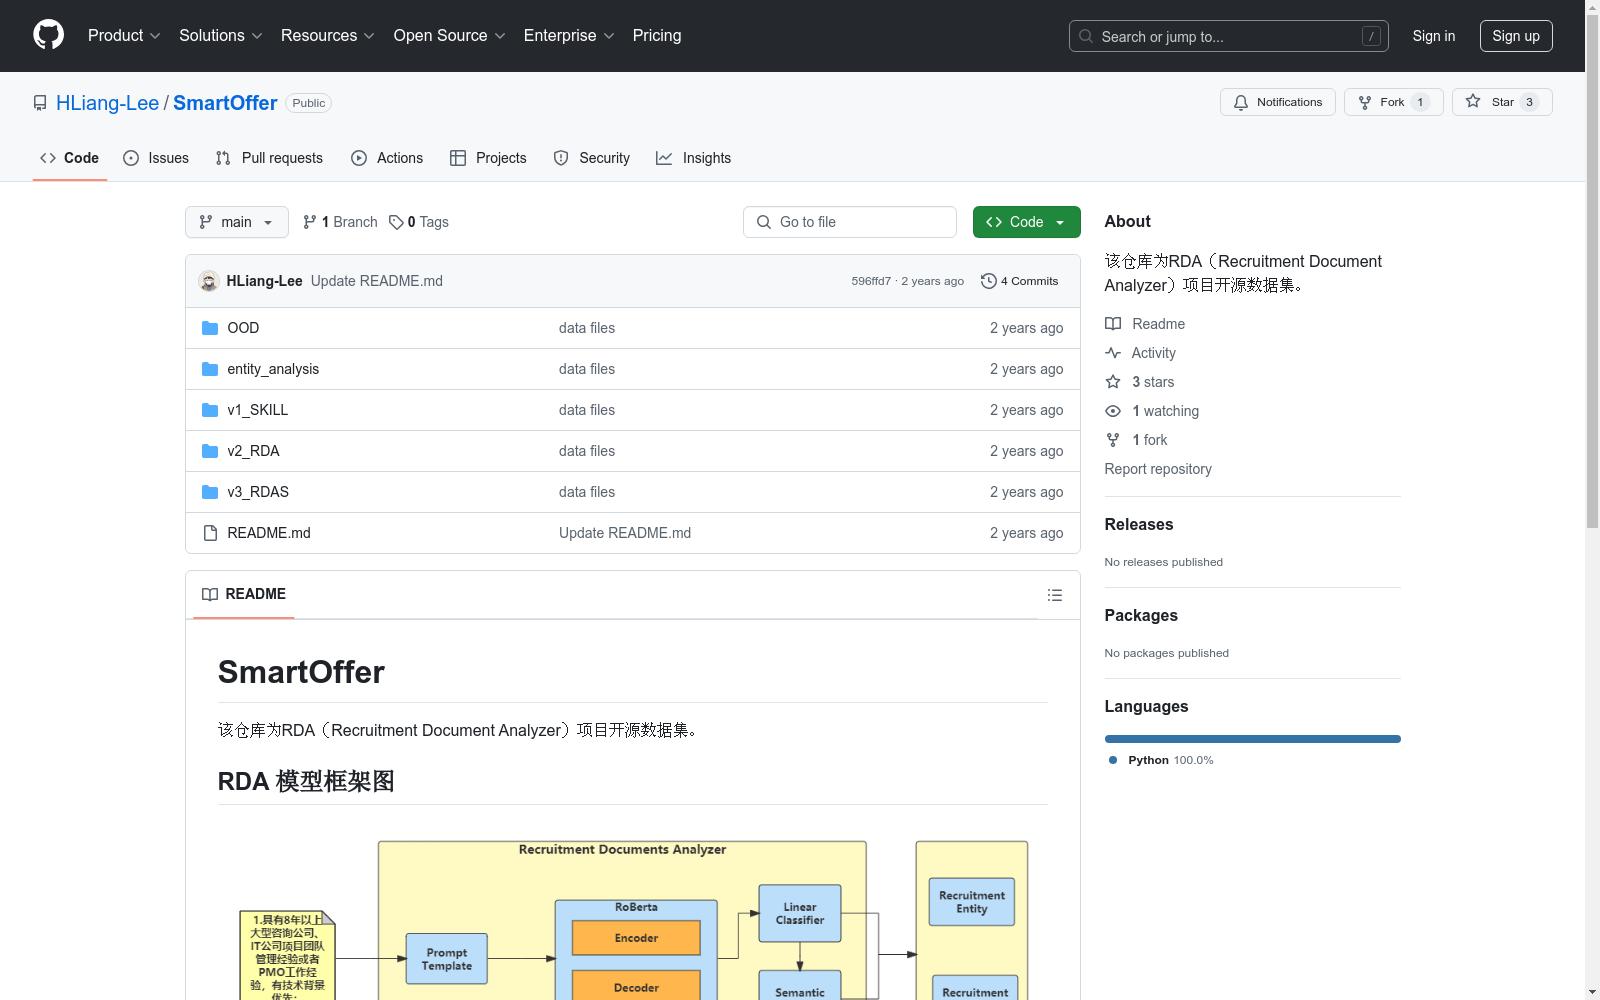Click the commit history clock icon
The width and height of the screenshot is (1600, 1000).
(x=989, y=281)
